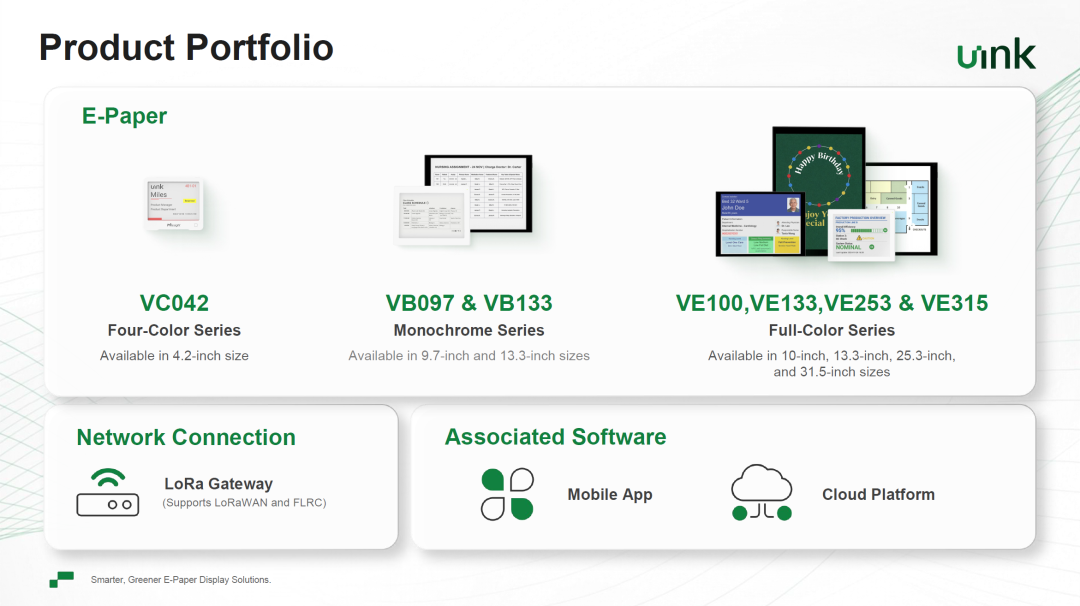The height and width of the screenshot is (606, 1080).
Task: Click the VB097 & VB133 product name
Action: (469, 303)
